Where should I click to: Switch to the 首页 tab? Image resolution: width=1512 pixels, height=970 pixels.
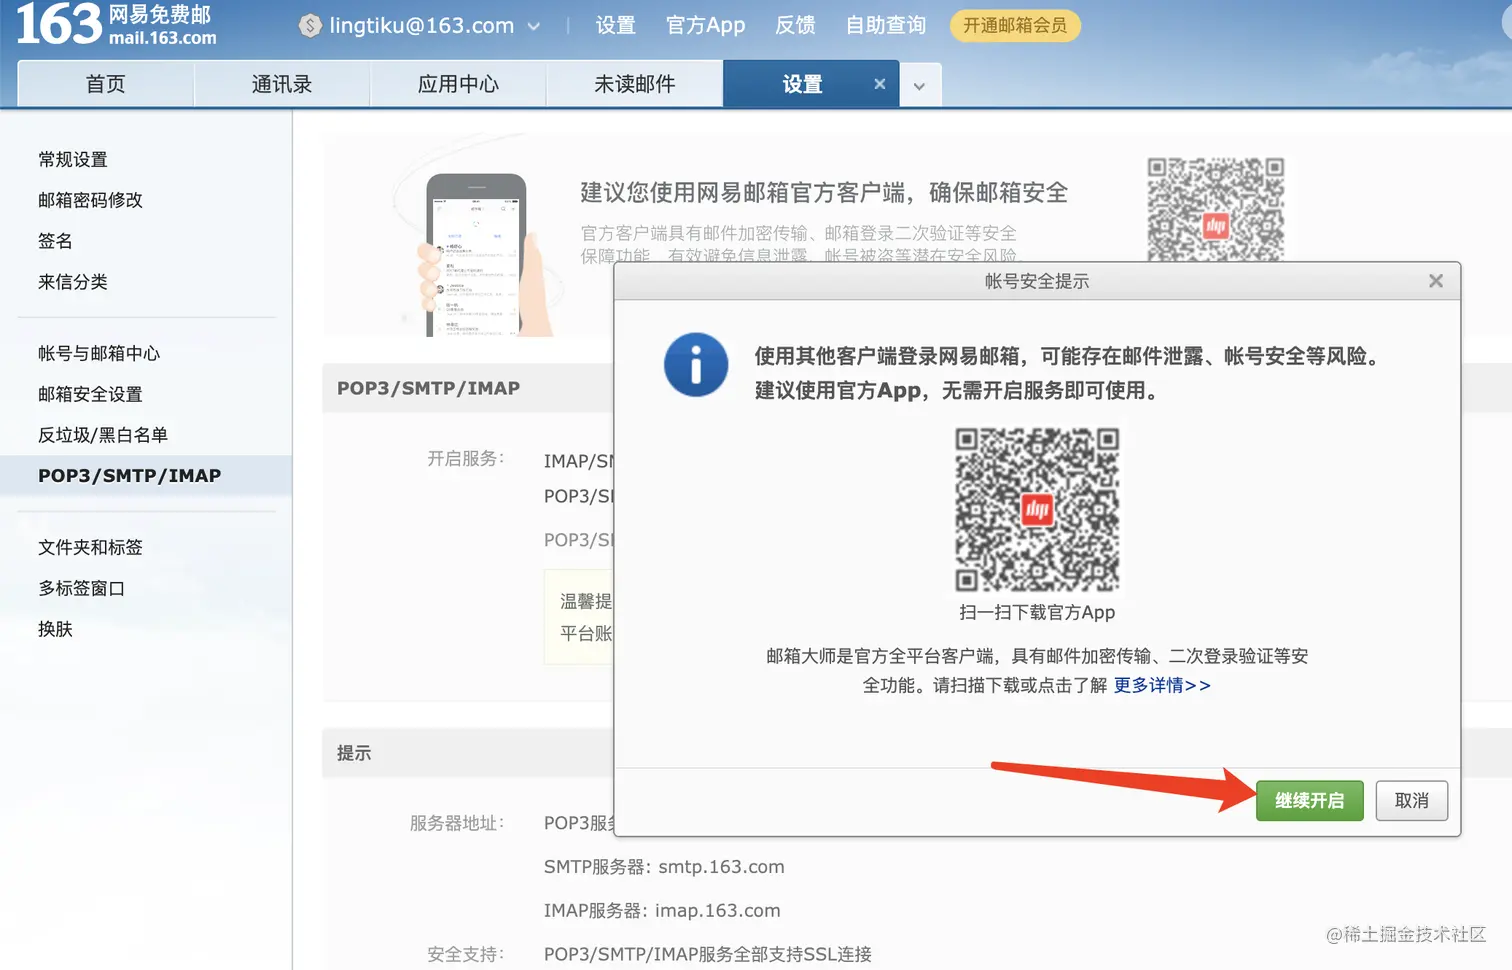tap(106, 84)
